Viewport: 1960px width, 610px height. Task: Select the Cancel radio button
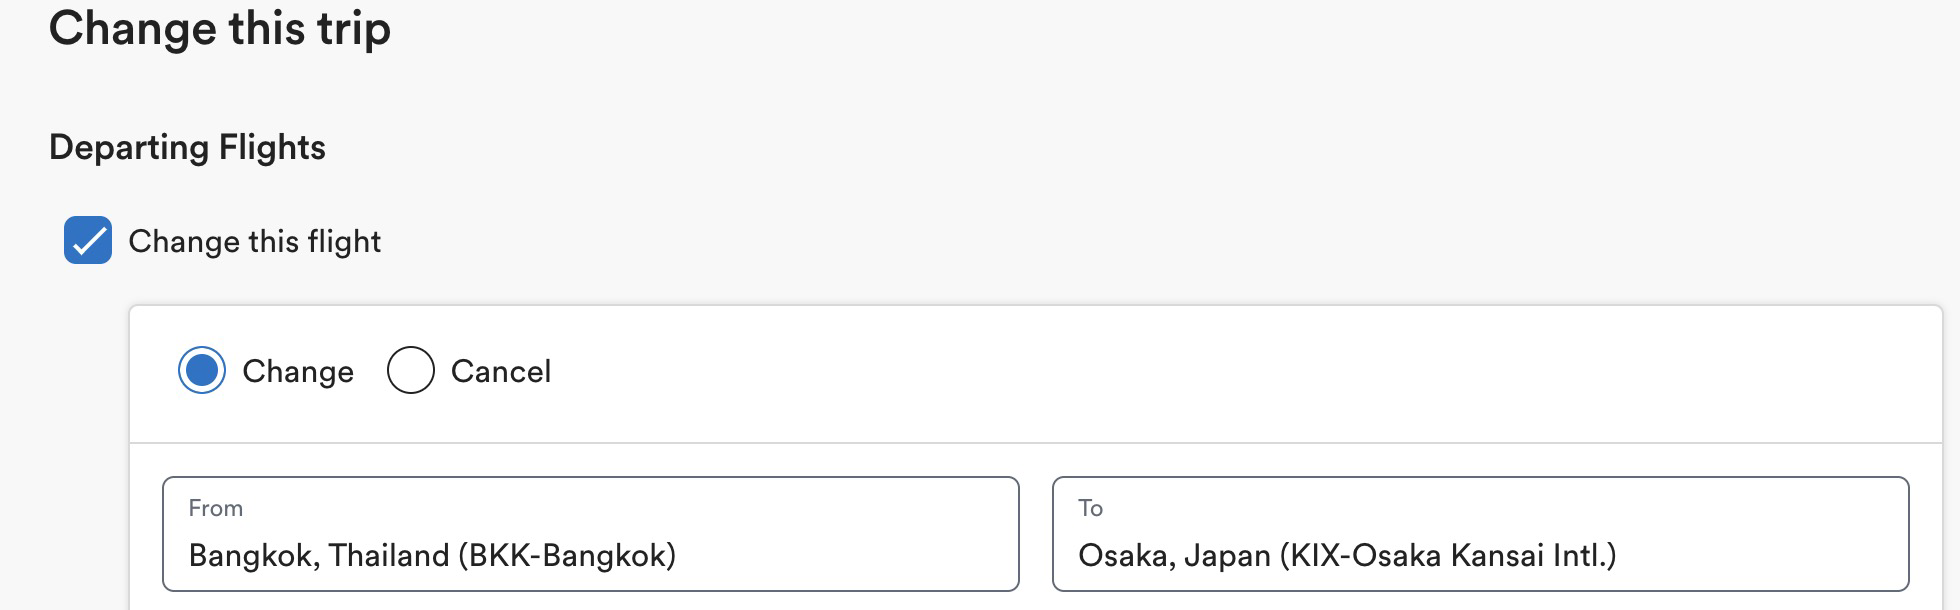[x=410, y=371]
